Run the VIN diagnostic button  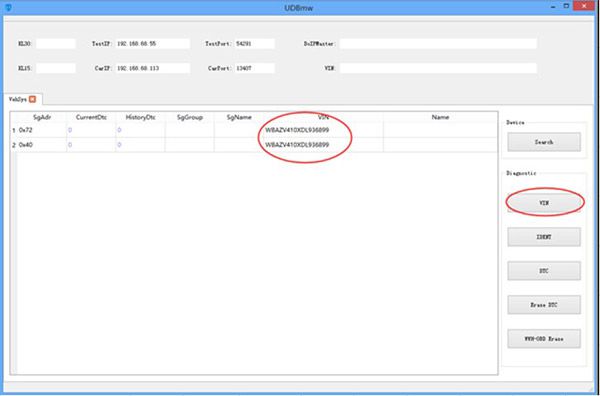(x=544, y=203)
